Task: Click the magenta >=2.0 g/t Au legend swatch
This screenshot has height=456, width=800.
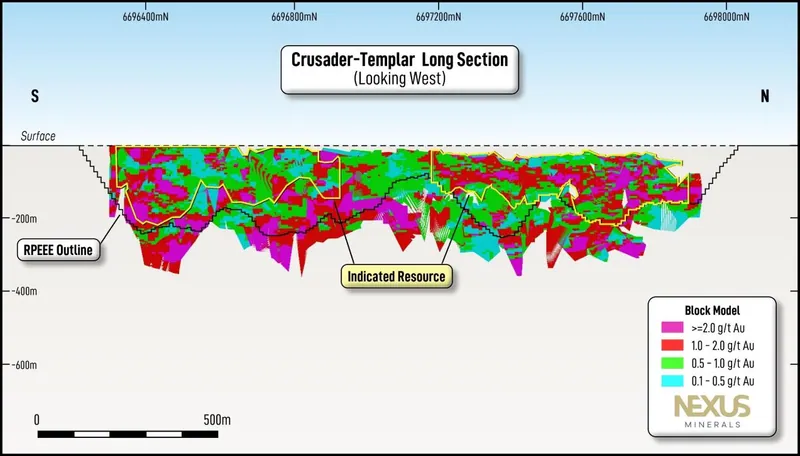Action: pyautogui.click(x=672, y=327)
